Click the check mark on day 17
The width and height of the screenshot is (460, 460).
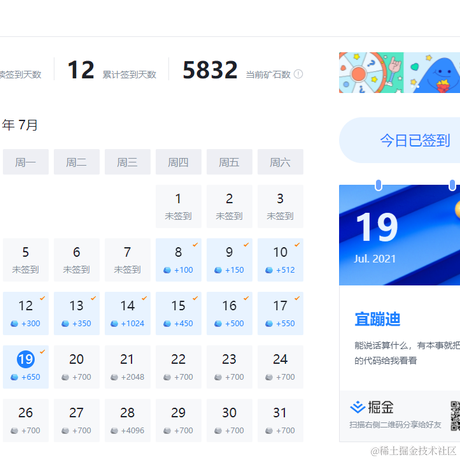point(297,298)
